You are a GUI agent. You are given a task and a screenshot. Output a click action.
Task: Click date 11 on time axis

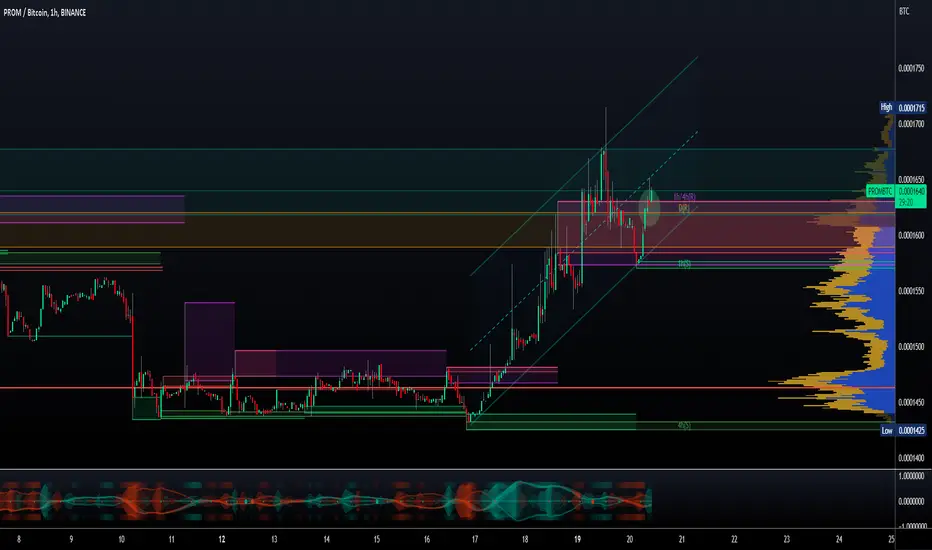pyautogui.click(x=171, y=540)
